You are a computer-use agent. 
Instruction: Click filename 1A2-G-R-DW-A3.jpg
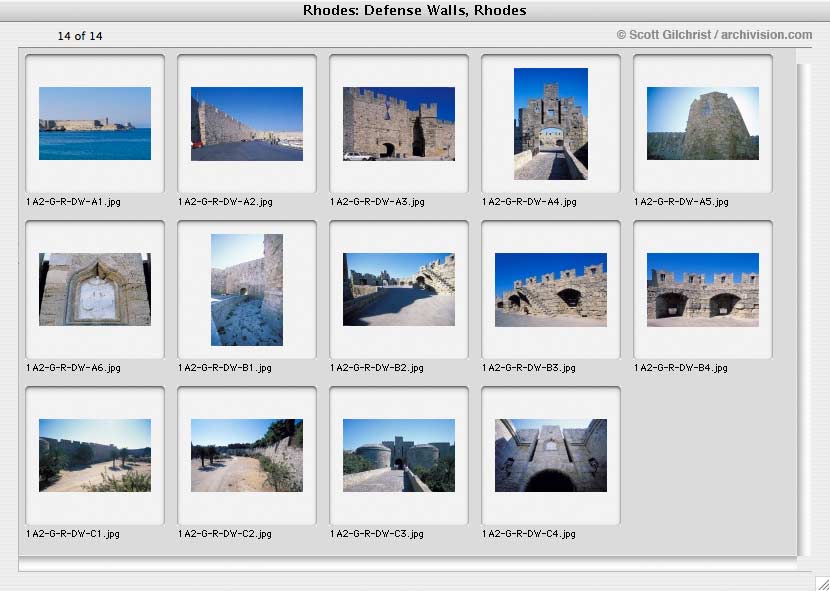377,202
